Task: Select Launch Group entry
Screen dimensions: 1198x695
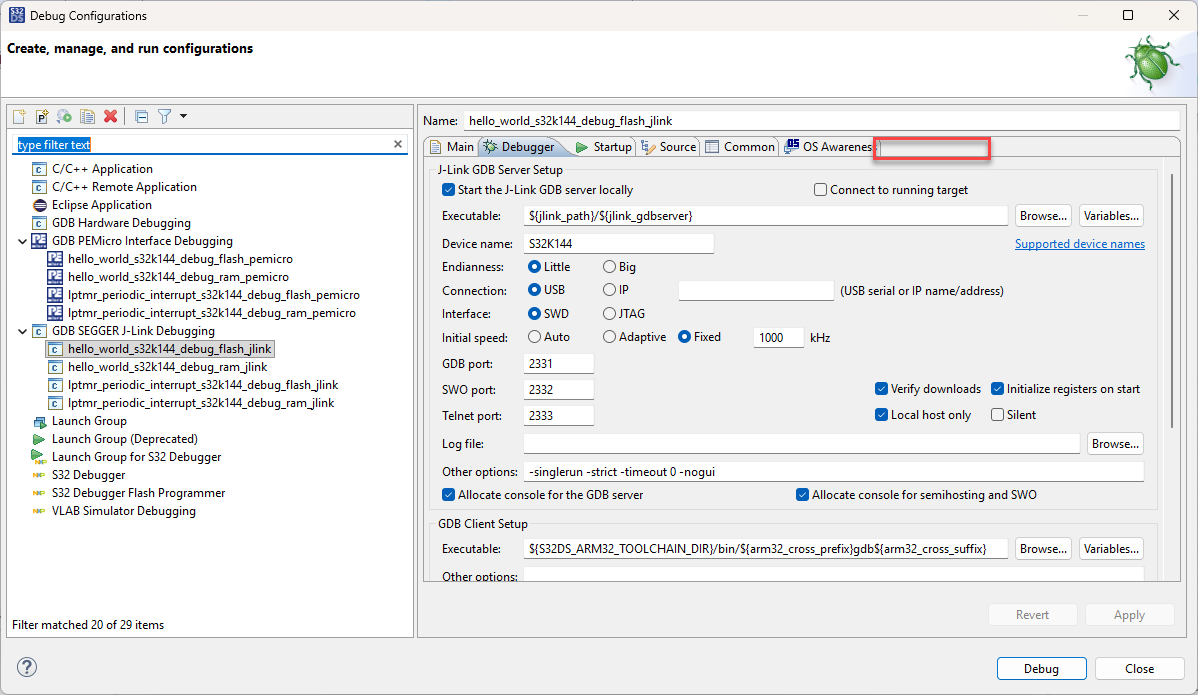Action: pos(89,421)
